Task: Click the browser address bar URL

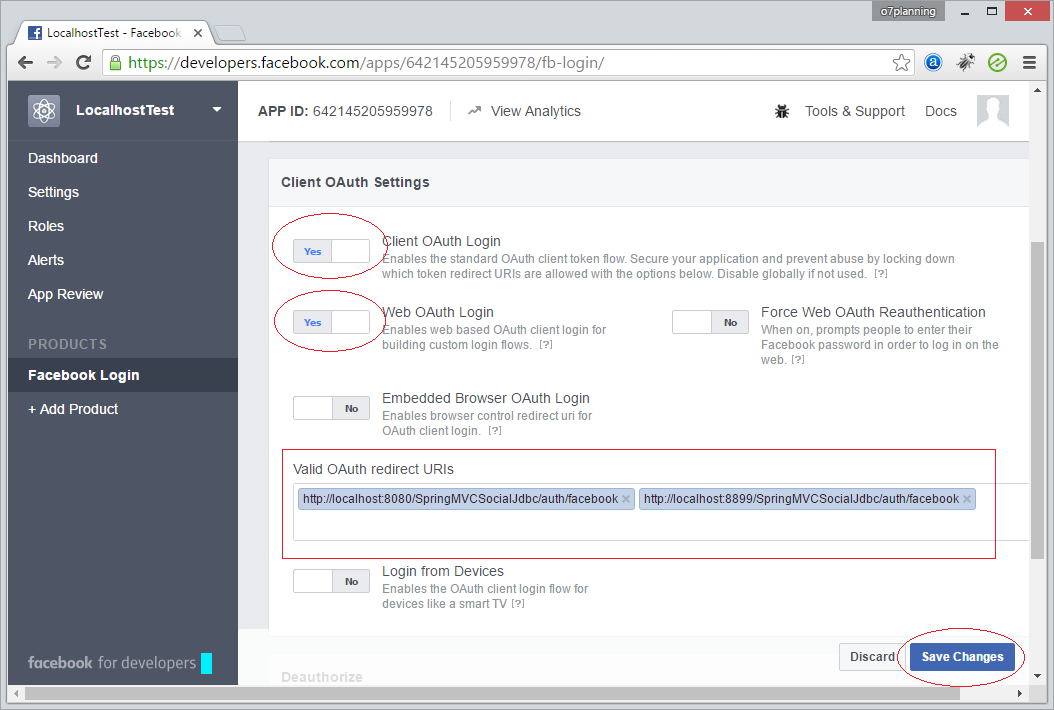Action: click(x=366, y=63)
